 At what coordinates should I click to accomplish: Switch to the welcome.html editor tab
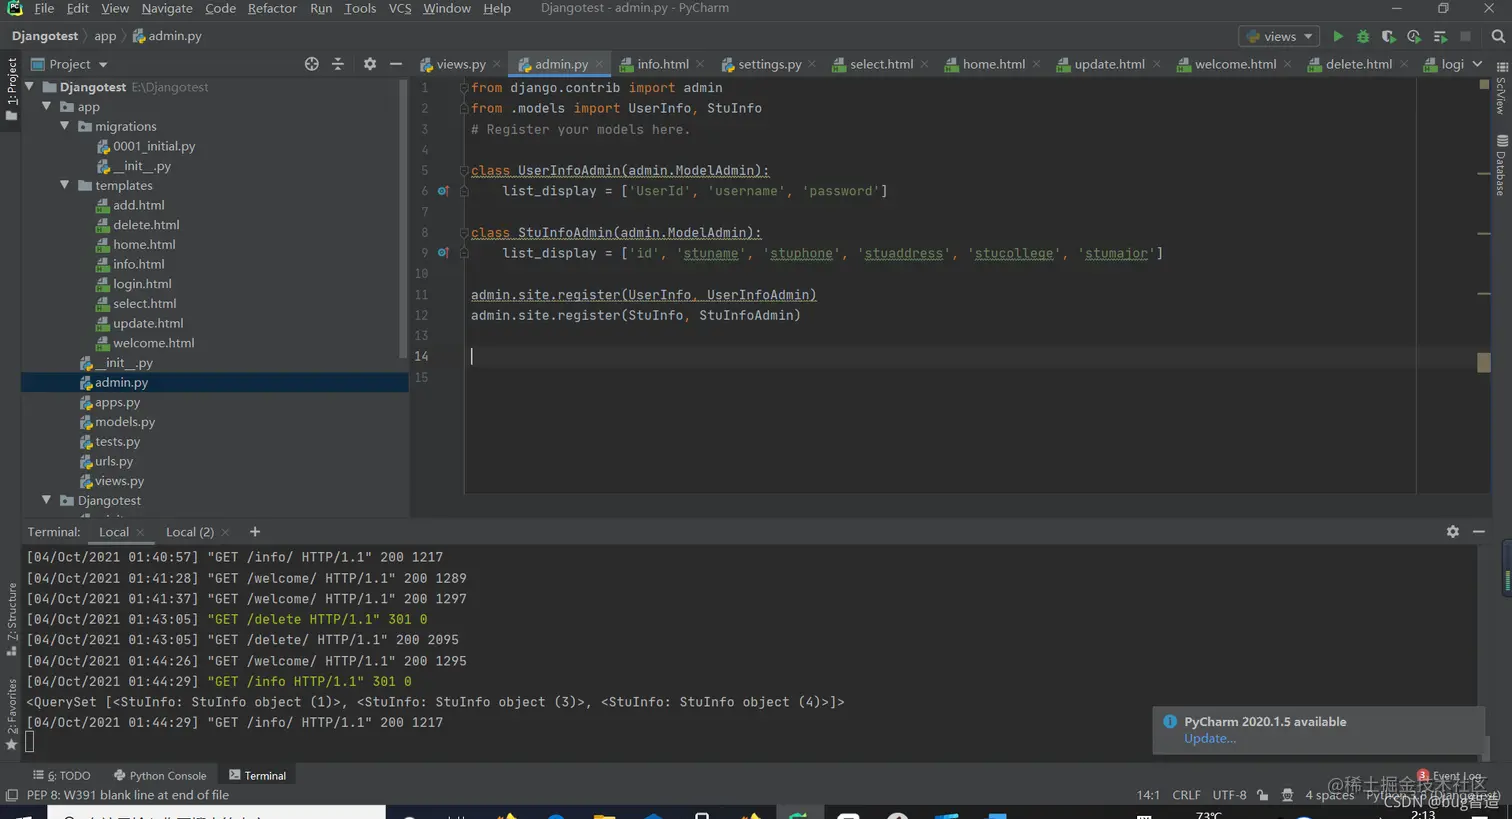(1227, 64)
